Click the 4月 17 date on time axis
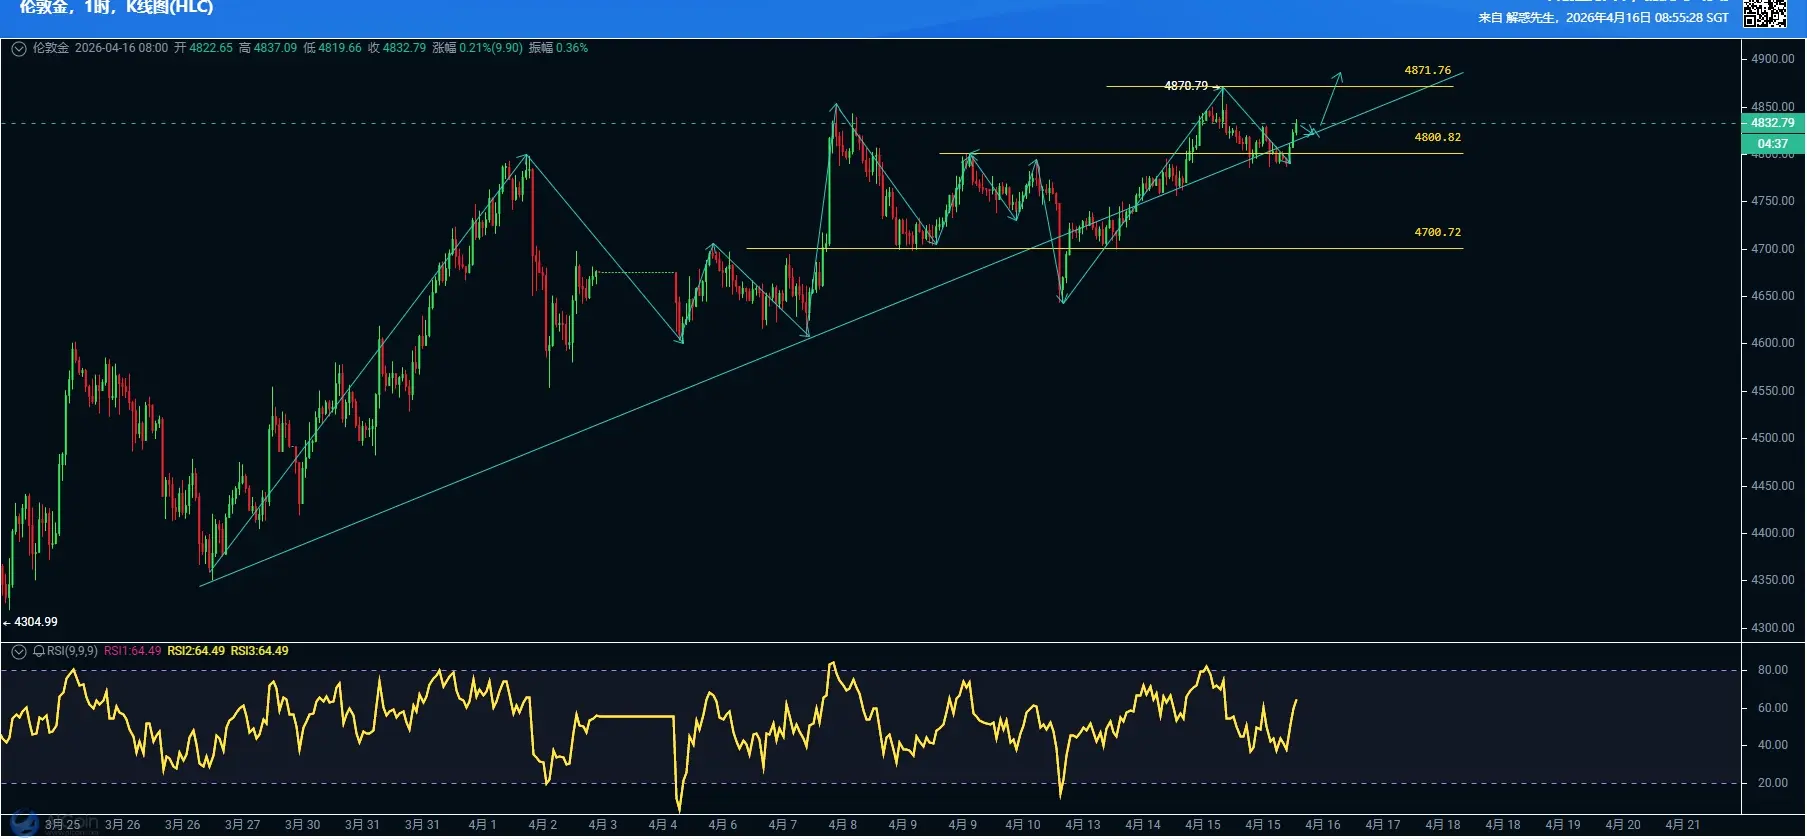Screen dimensions: 1807x839 pyautogui.click(x=1382, y=825)
